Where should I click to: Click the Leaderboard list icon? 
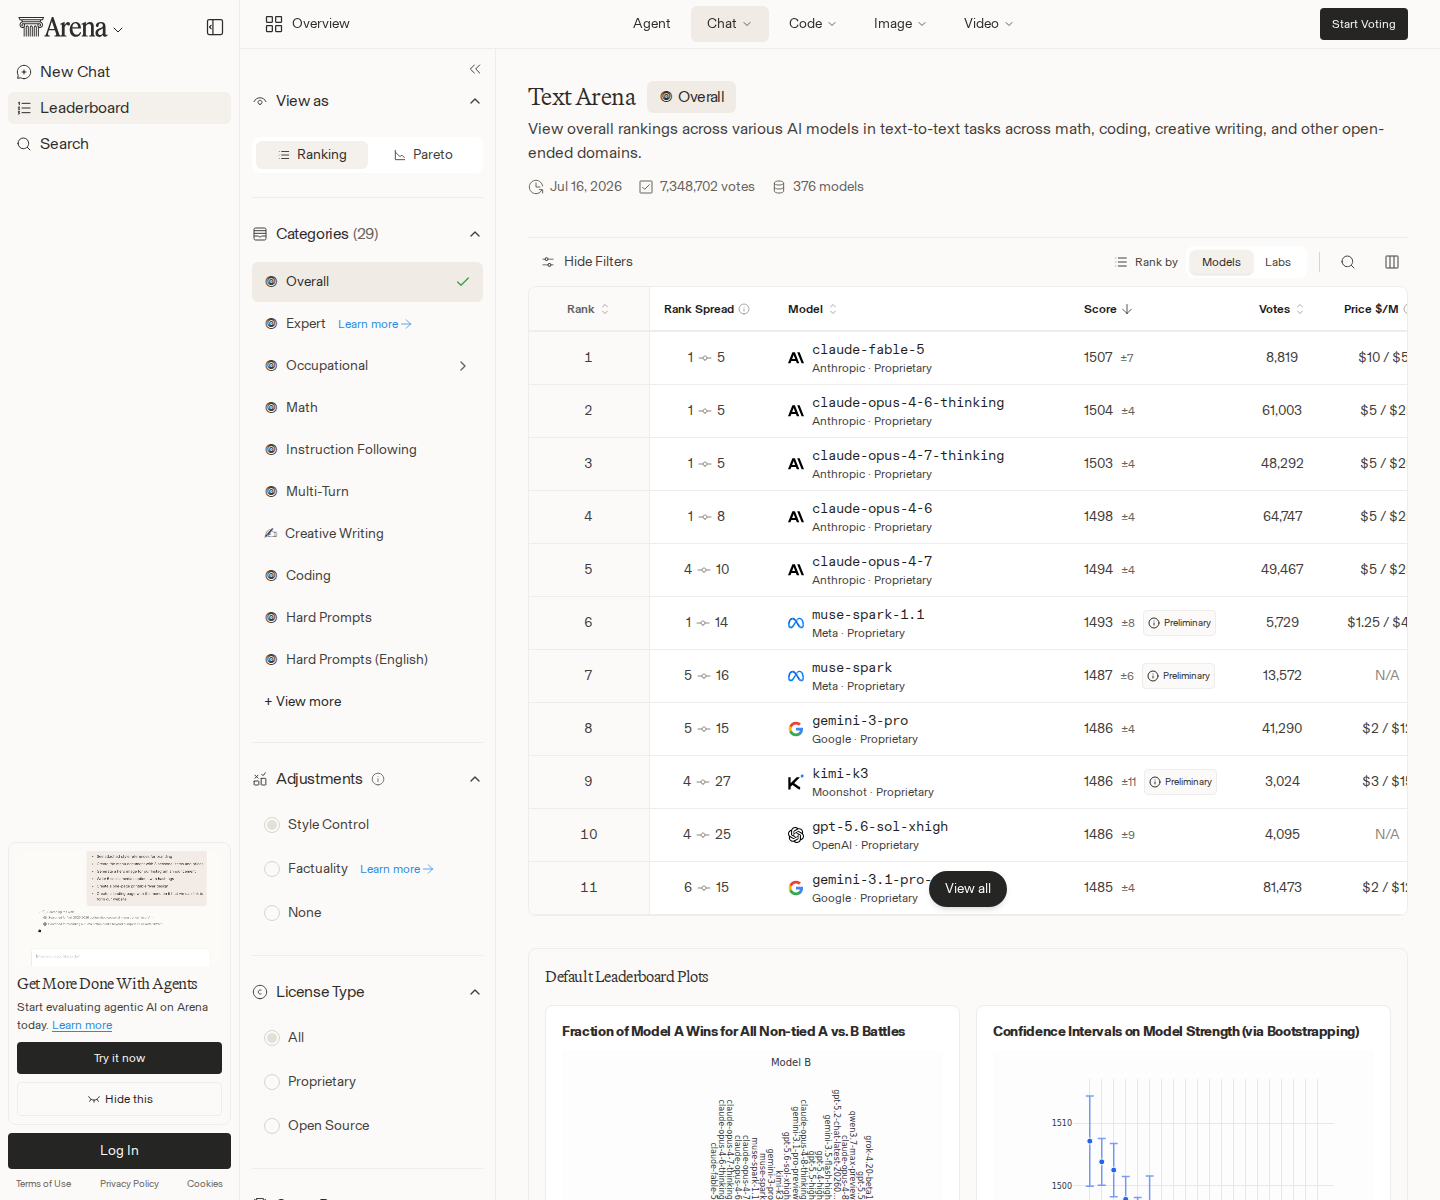pos(24,108)
